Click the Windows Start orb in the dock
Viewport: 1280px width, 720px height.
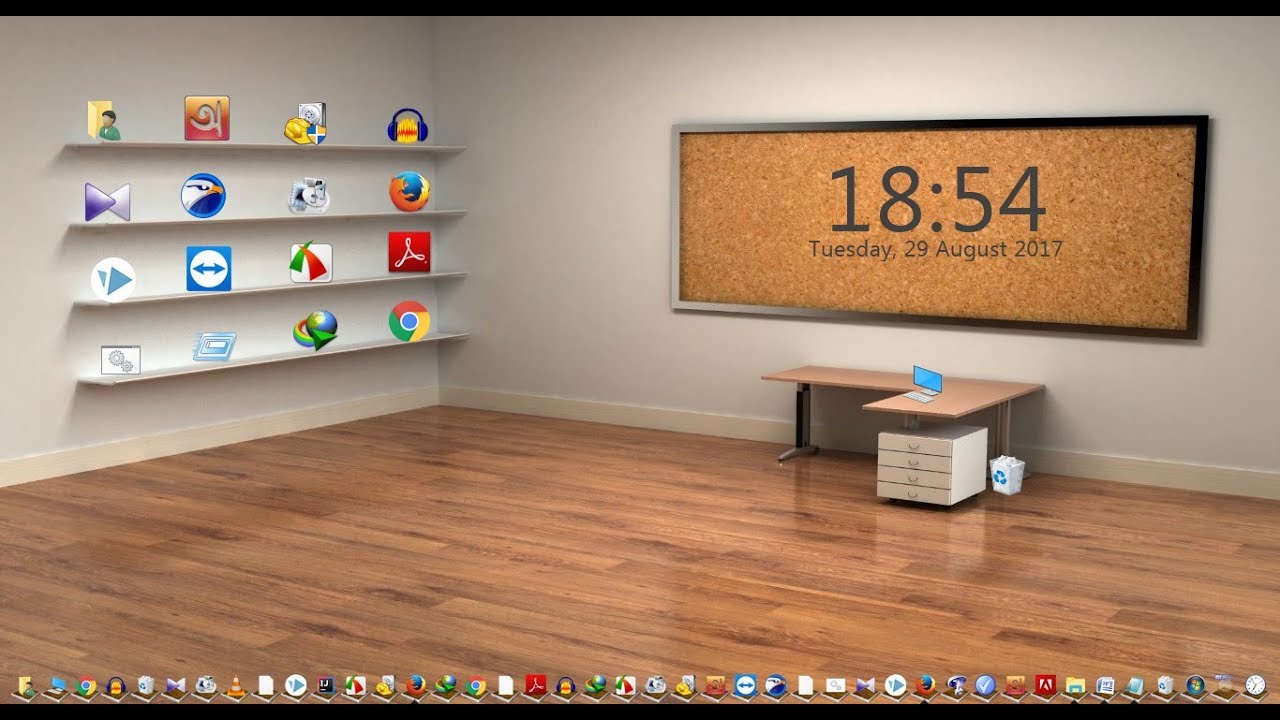tap(1195, 685)
